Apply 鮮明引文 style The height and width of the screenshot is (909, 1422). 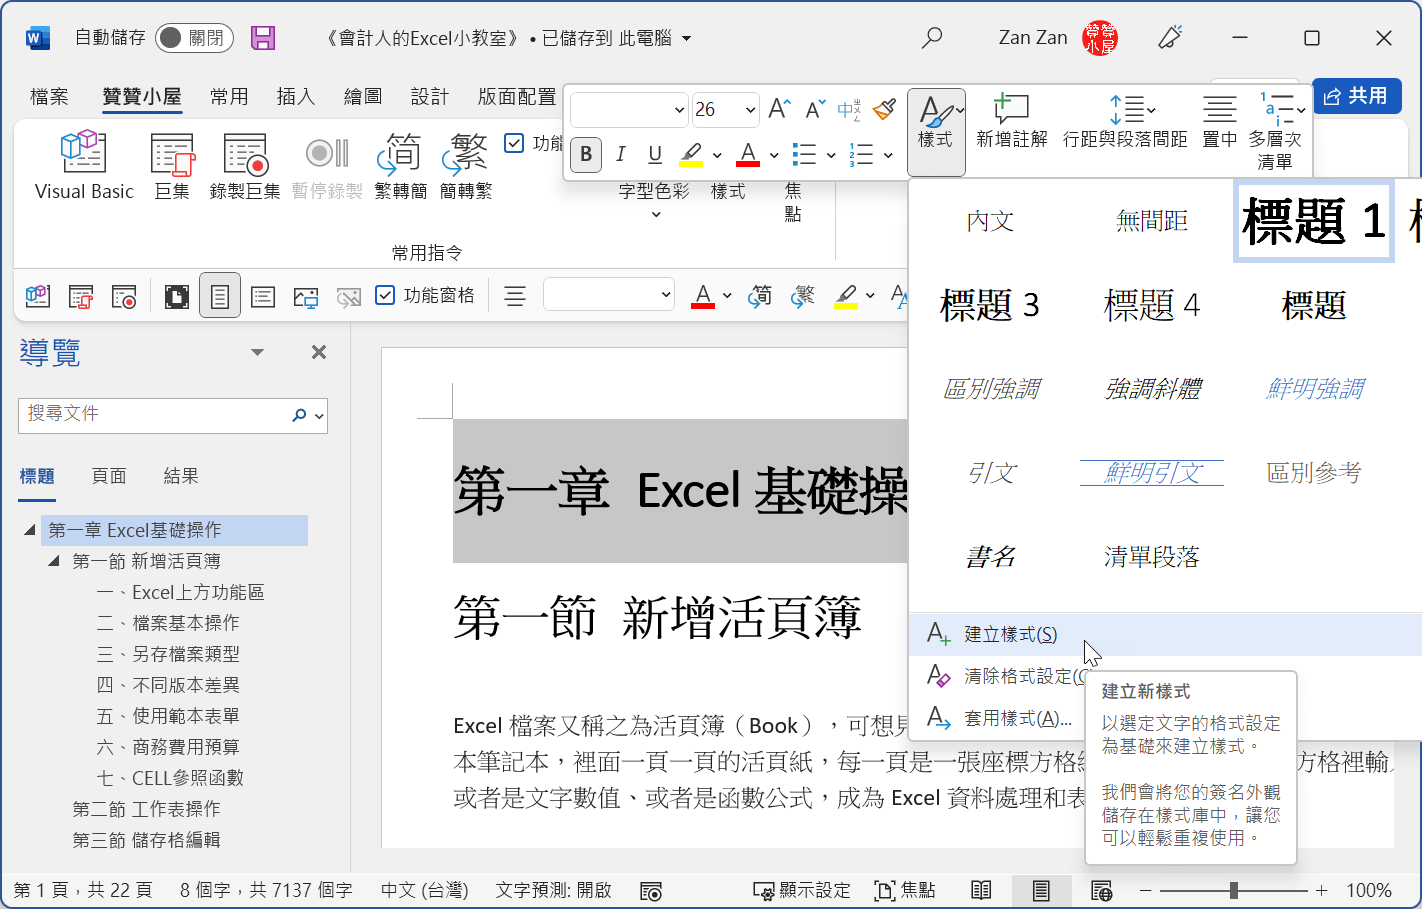[1152, 473]
